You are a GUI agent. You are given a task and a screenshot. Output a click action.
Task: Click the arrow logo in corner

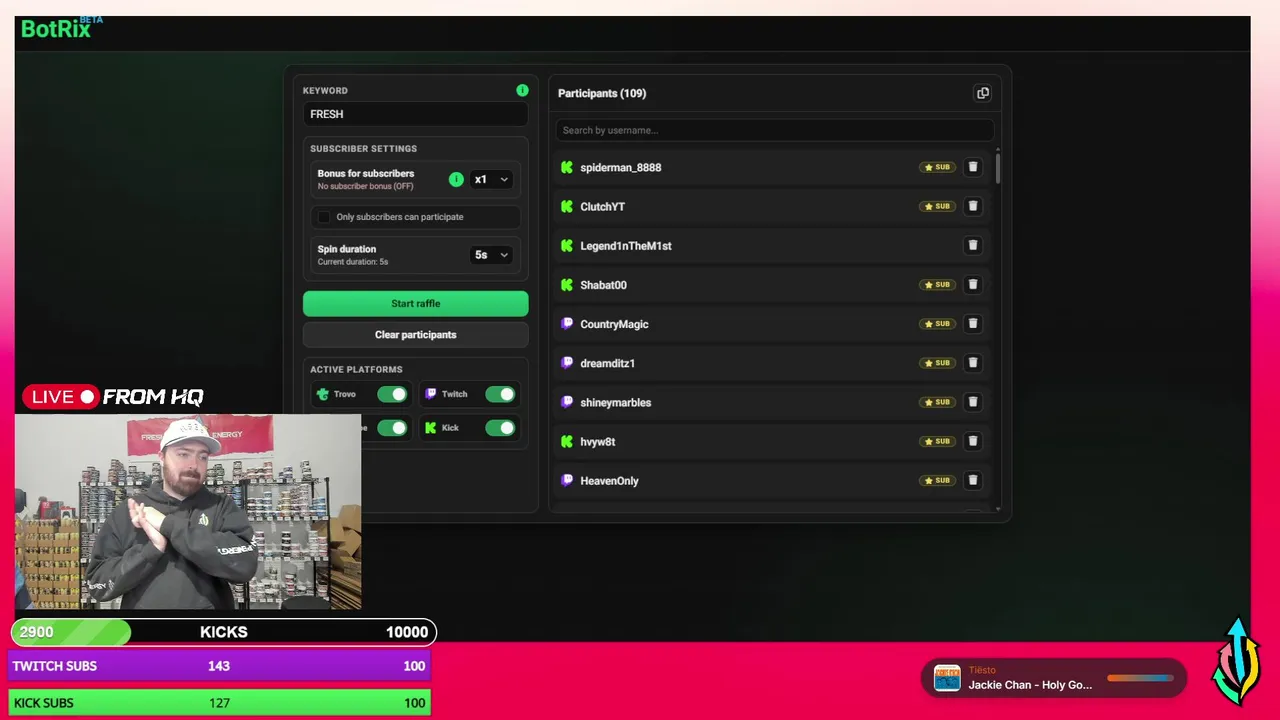pyautogui.click(x=1237, y=662)
